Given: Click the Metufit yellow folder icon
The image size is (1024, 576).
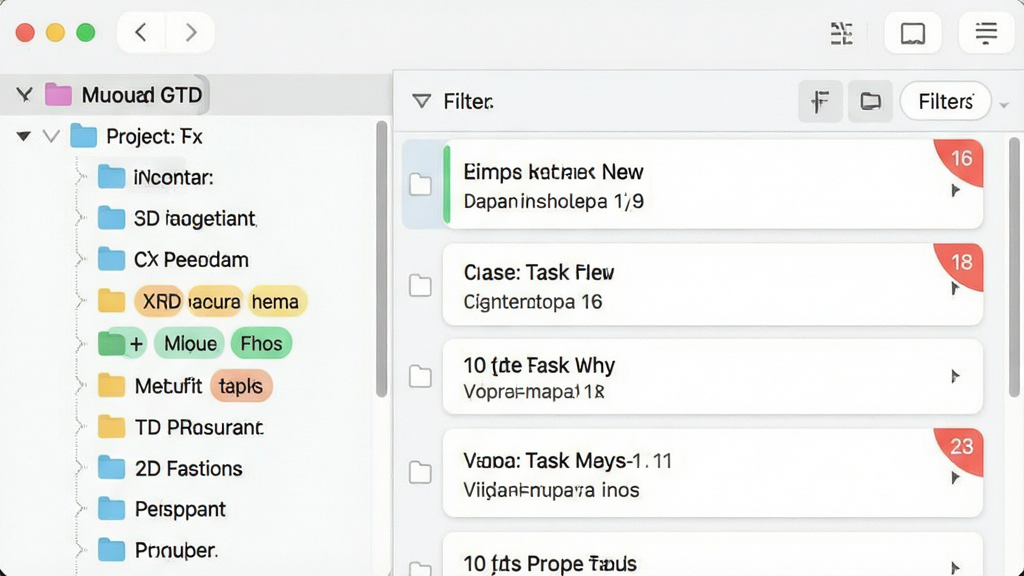Looking at the screenshot, I should [x=111, y=385].
